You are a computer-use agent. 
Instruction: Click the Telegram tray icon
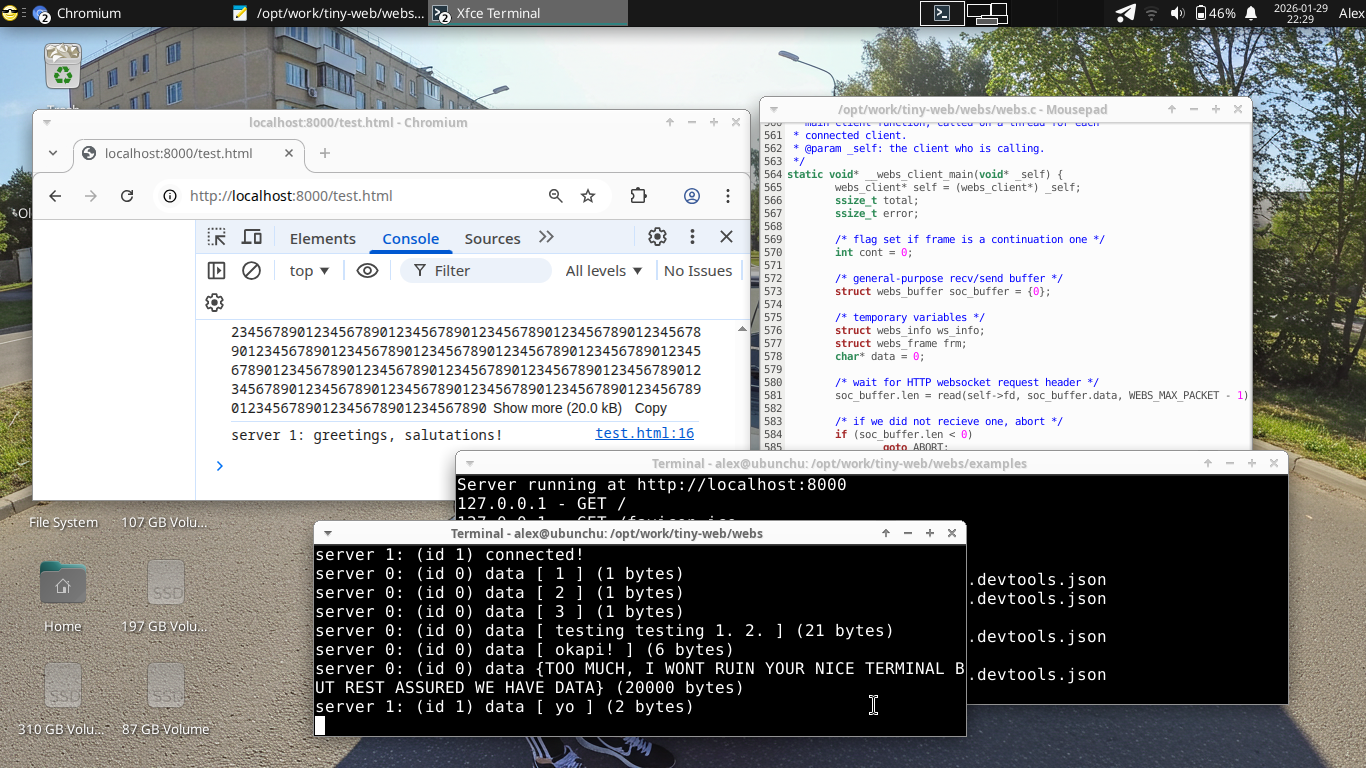point(1125,13)
